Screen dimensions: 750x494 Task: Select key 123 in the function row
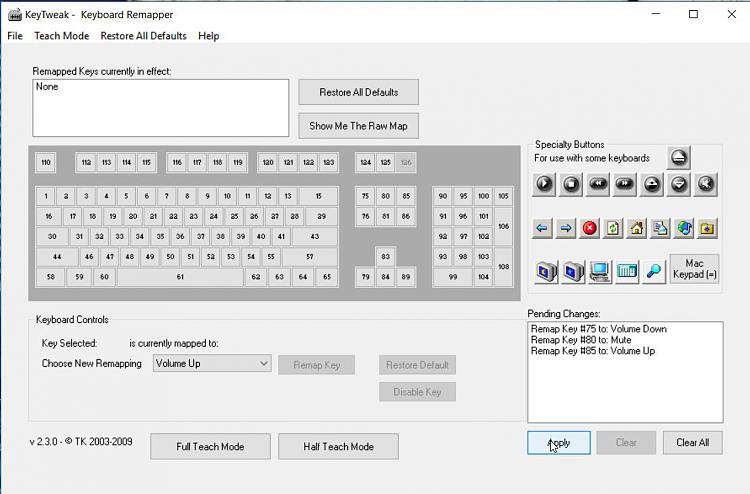tap(329, 163)
